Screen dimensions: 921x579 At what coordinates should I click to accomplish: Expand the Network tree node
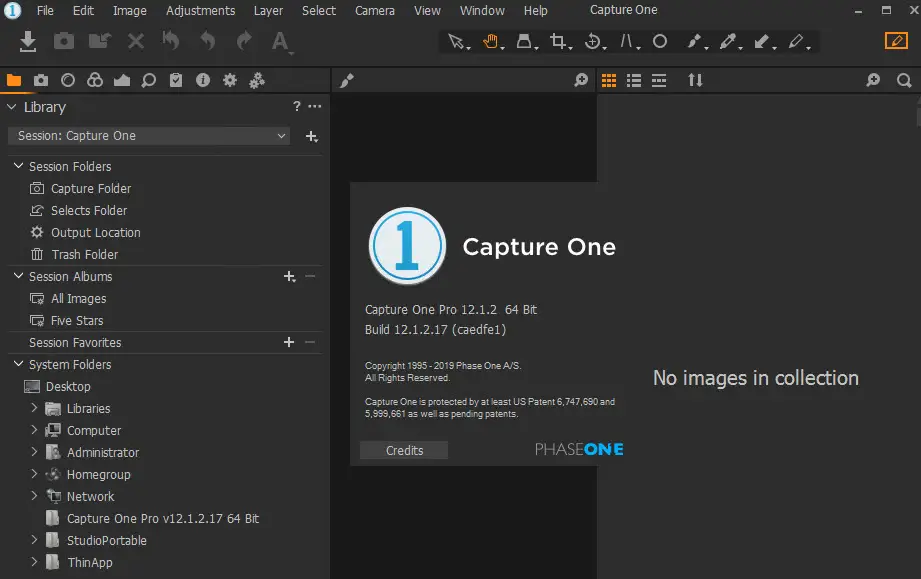[x=34, y=496]
